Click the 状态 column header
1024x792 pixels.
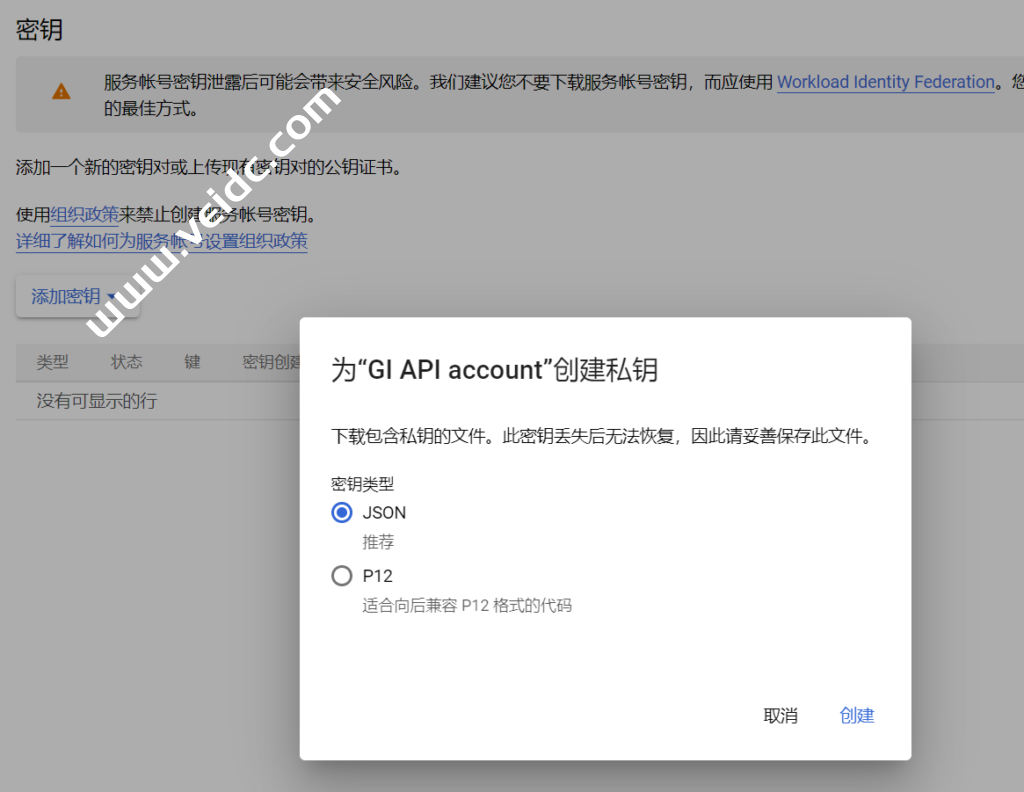(126, 362)
